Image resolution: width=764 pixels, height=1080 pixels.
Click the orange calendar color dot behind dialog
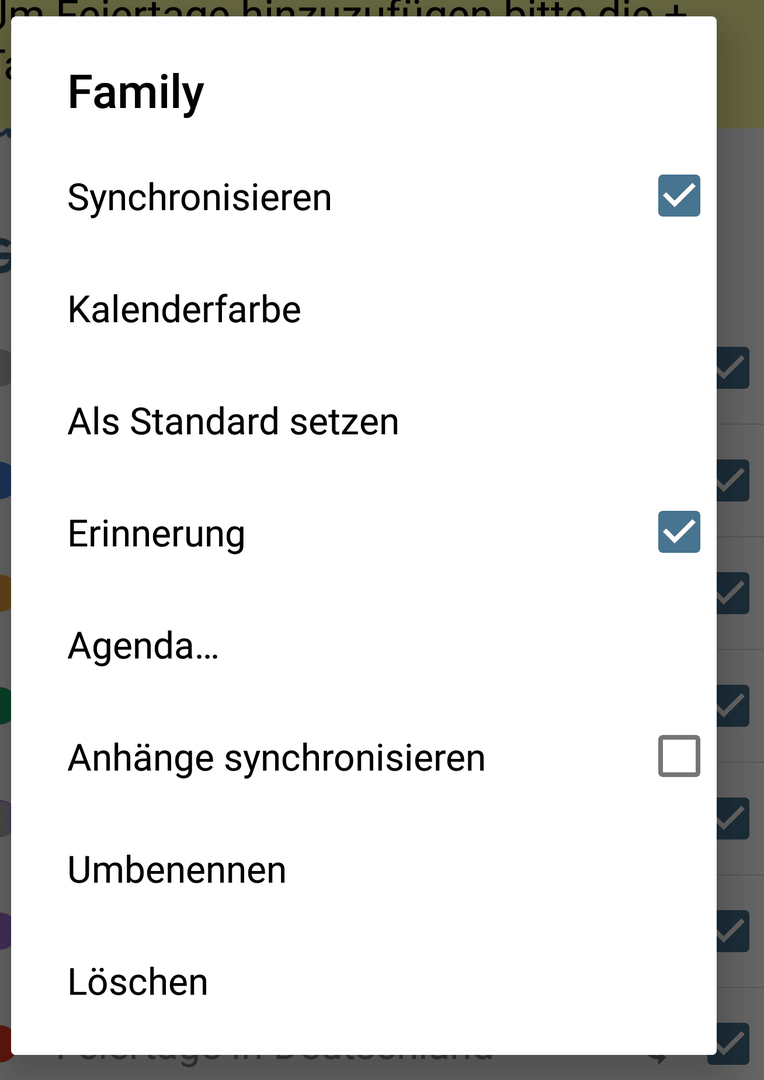(5, 593)
